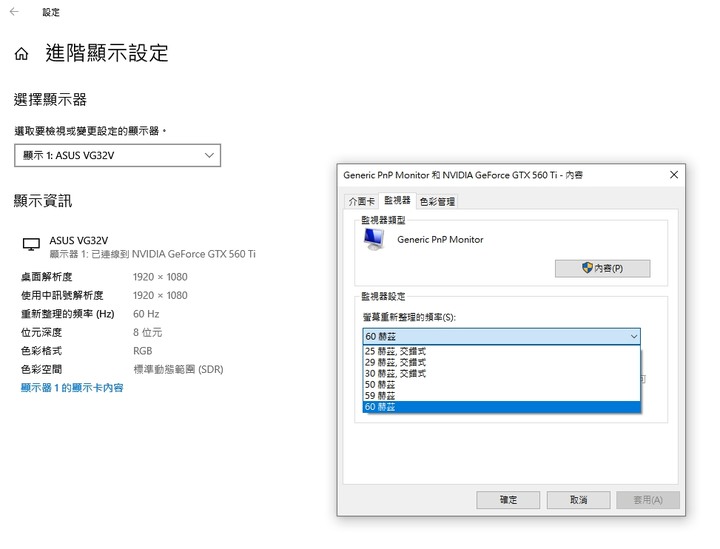Click the monitor icon next to ASUS VG32V
This screenshot has height=549, width=720.
point(31,244)
